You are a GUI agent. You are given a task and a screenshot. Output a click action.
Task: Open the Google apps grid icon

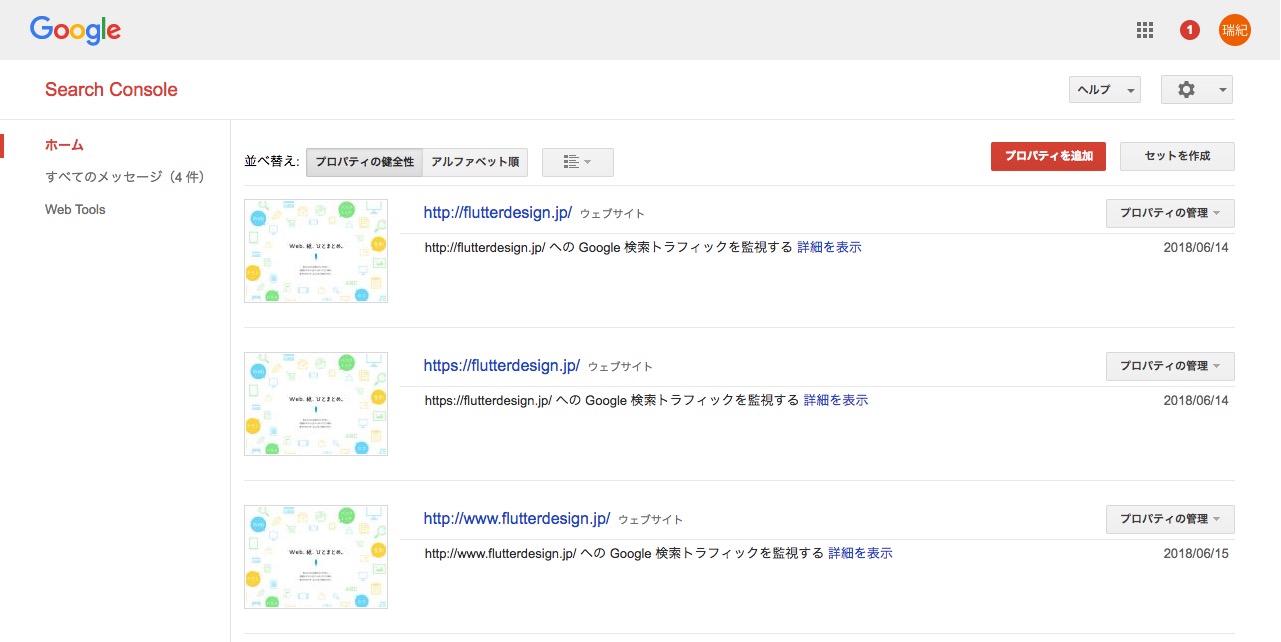tap(1145, 30)
